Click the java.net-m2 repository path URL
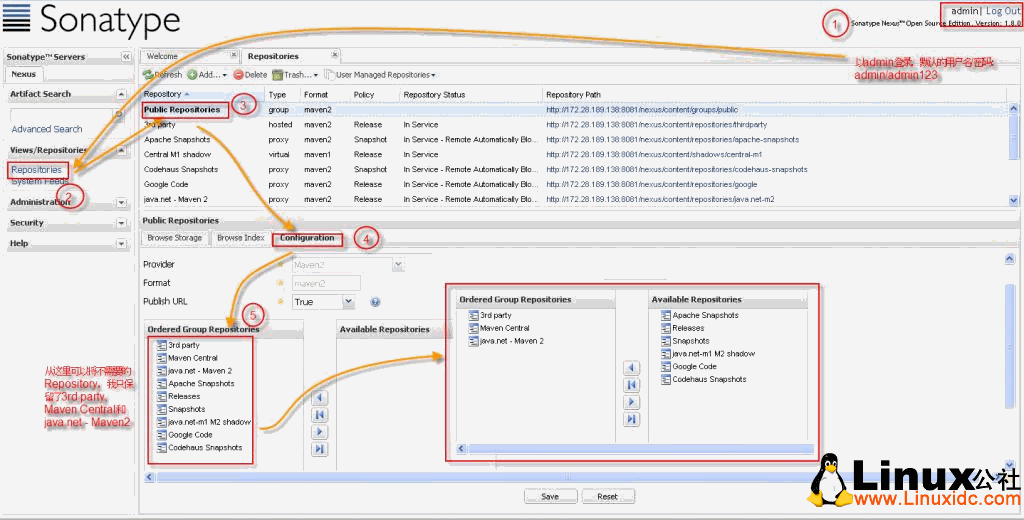 [660, 199]
